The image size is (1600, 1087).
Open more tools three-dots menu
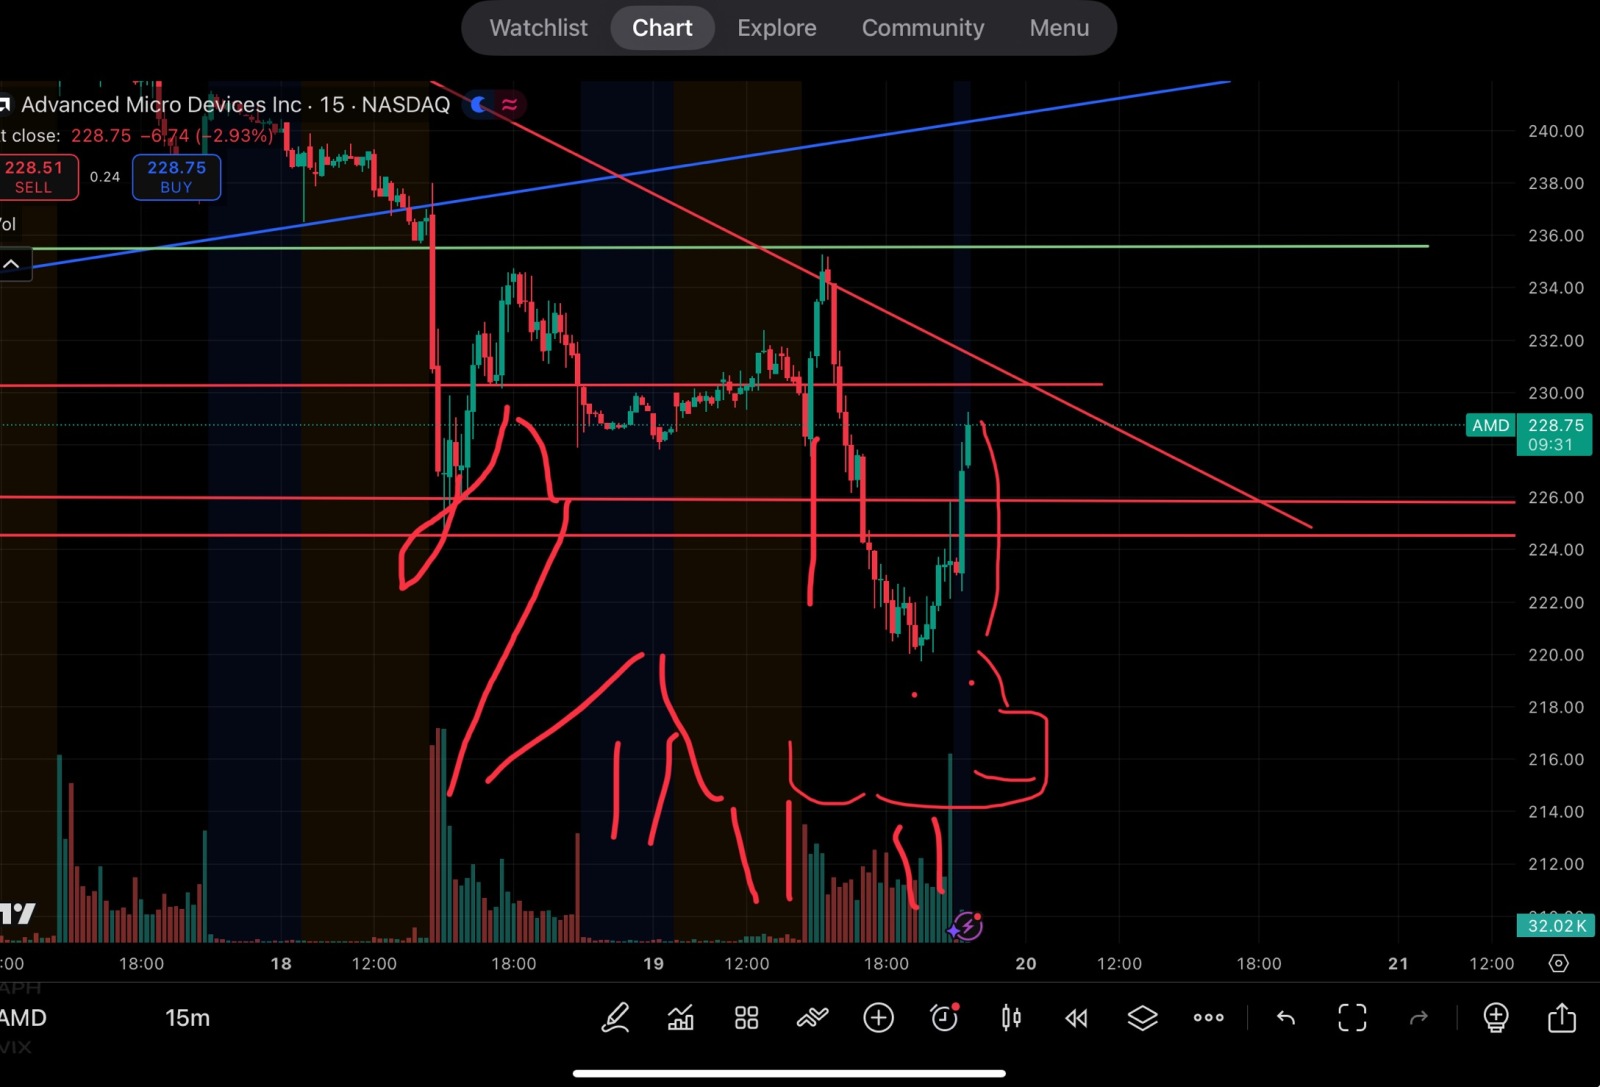tap(1208, 1018)
